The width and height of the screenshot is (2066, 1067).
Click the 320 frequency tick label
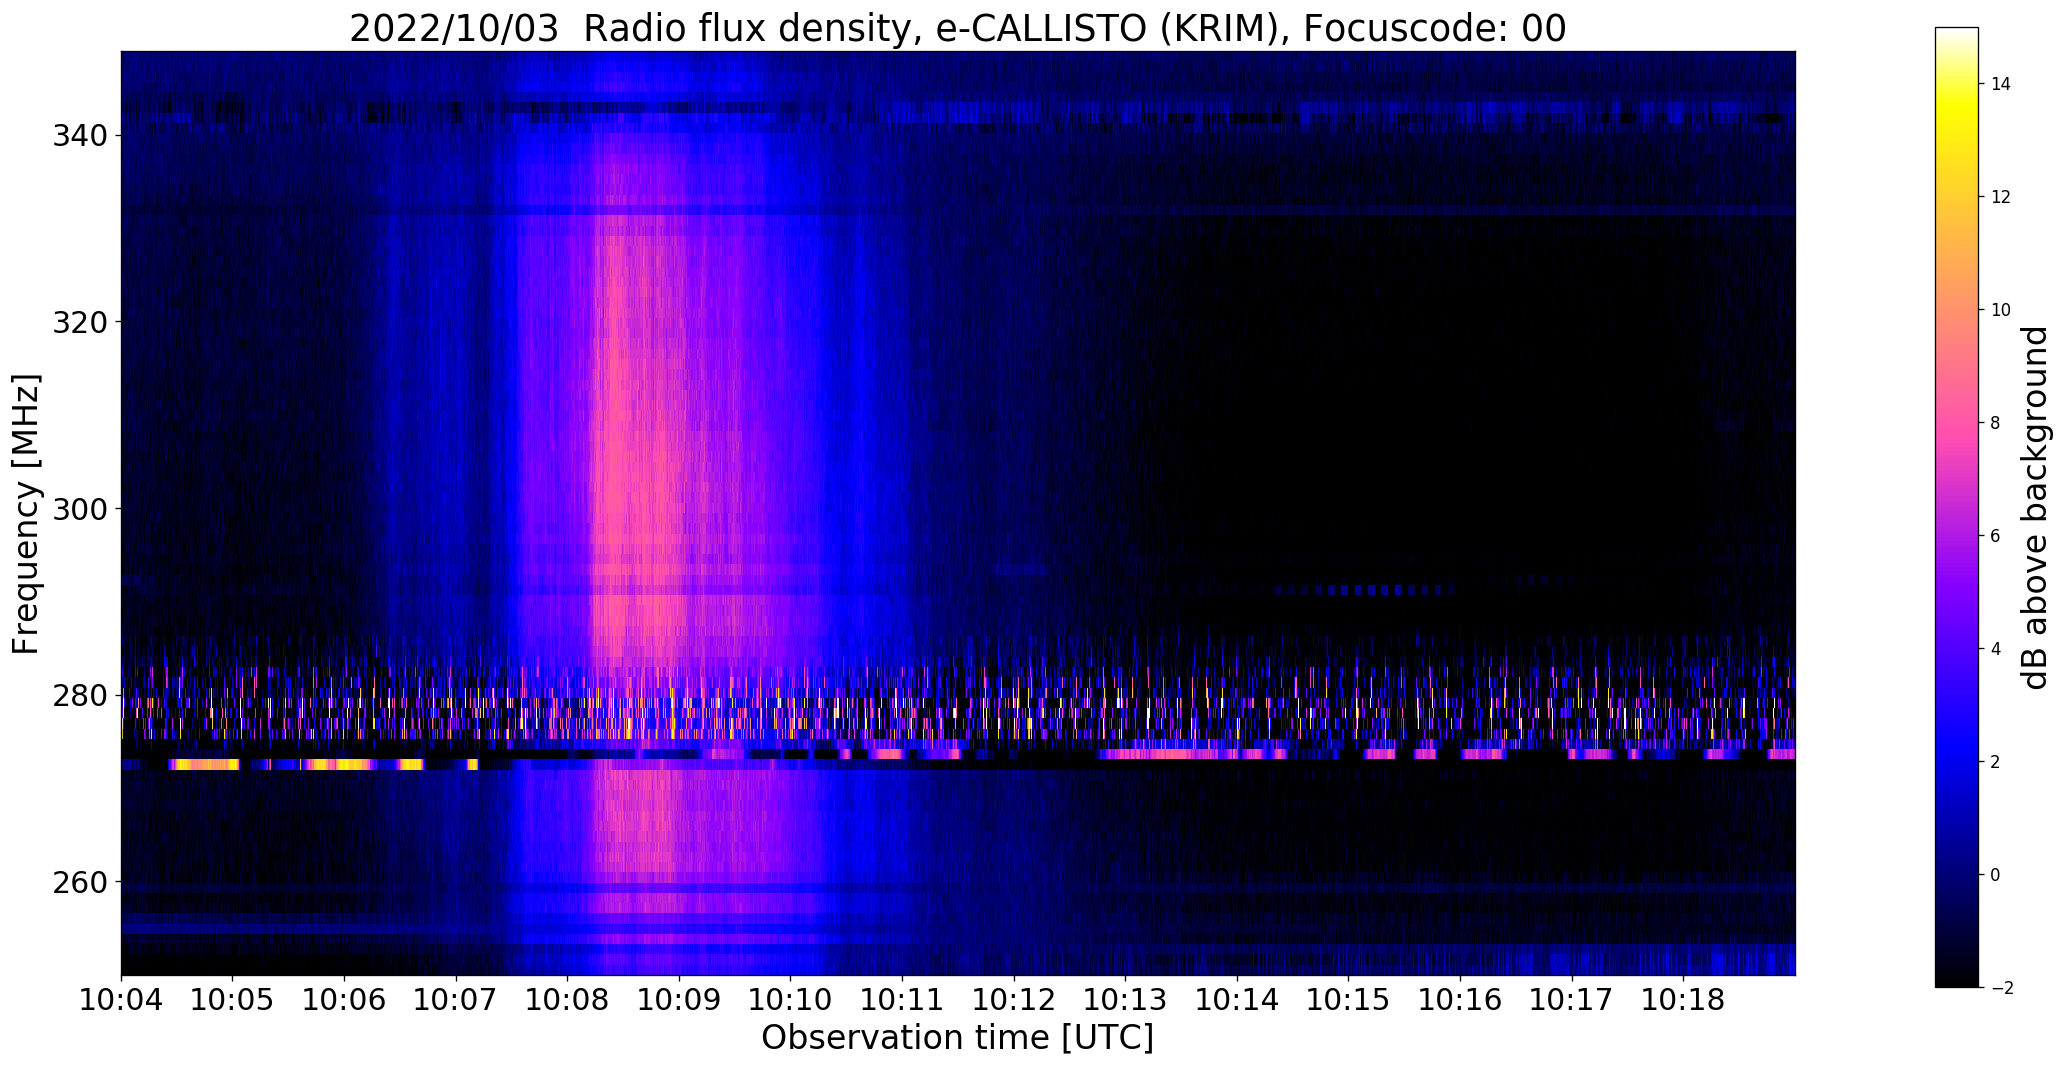(80, 322)
